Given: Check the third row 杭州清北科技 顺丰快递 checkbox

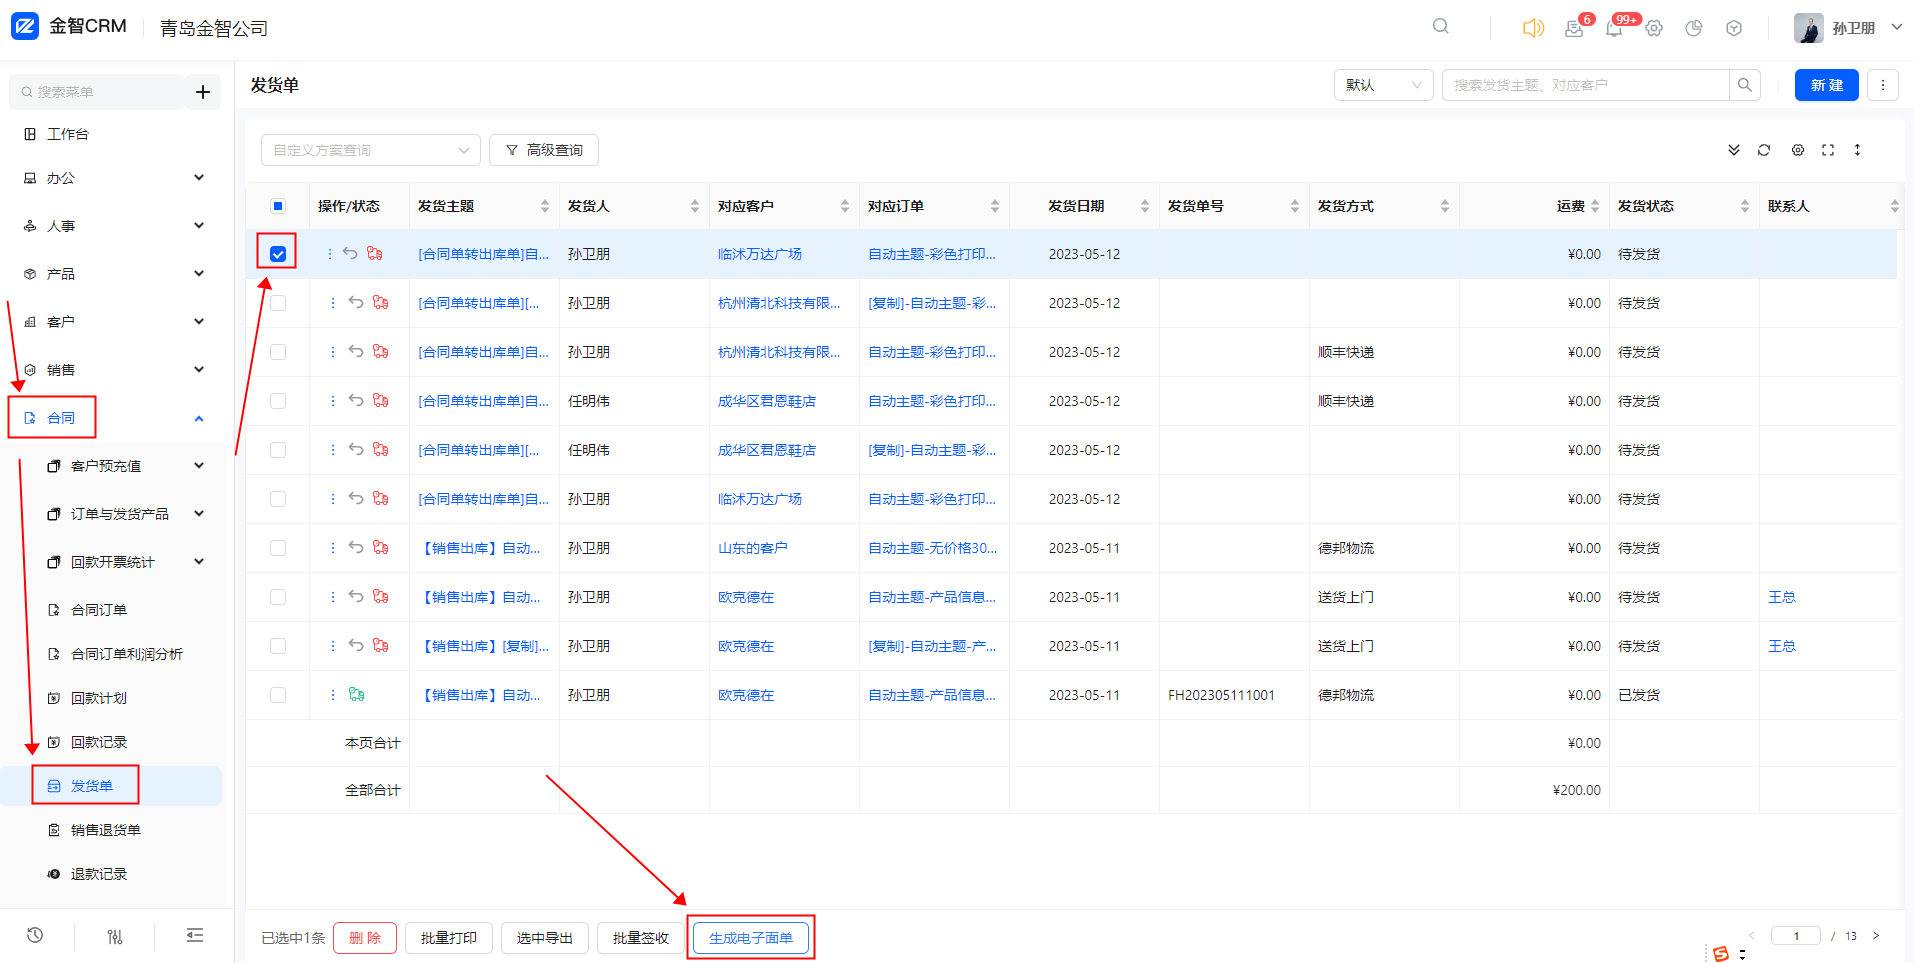Looking at the screenshot, I should (x=278, y=352).
